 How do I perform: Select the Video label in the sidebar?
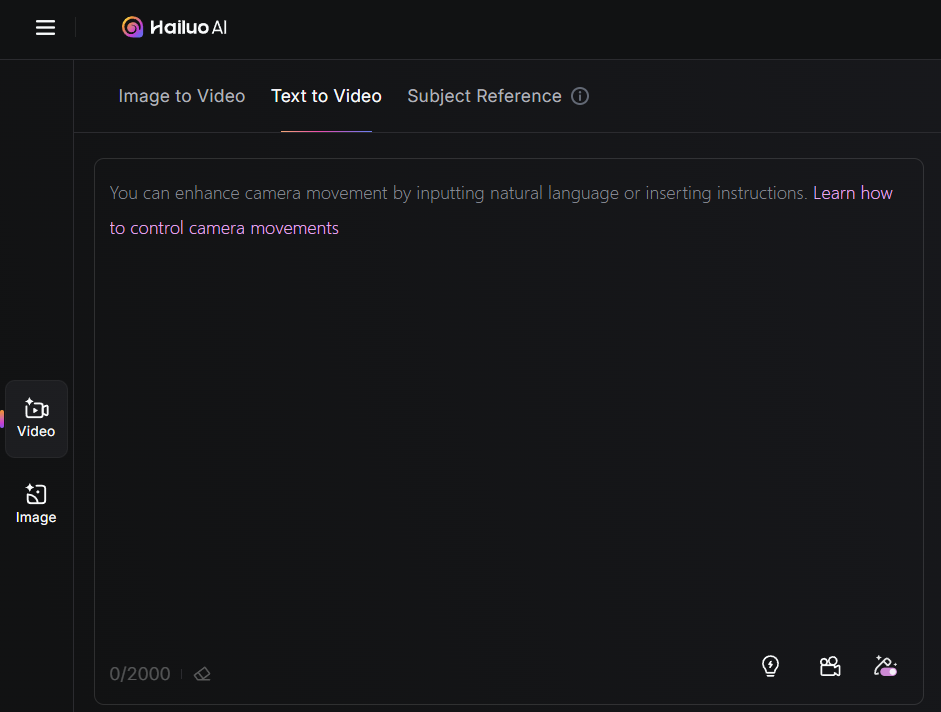tap(36, 432)
